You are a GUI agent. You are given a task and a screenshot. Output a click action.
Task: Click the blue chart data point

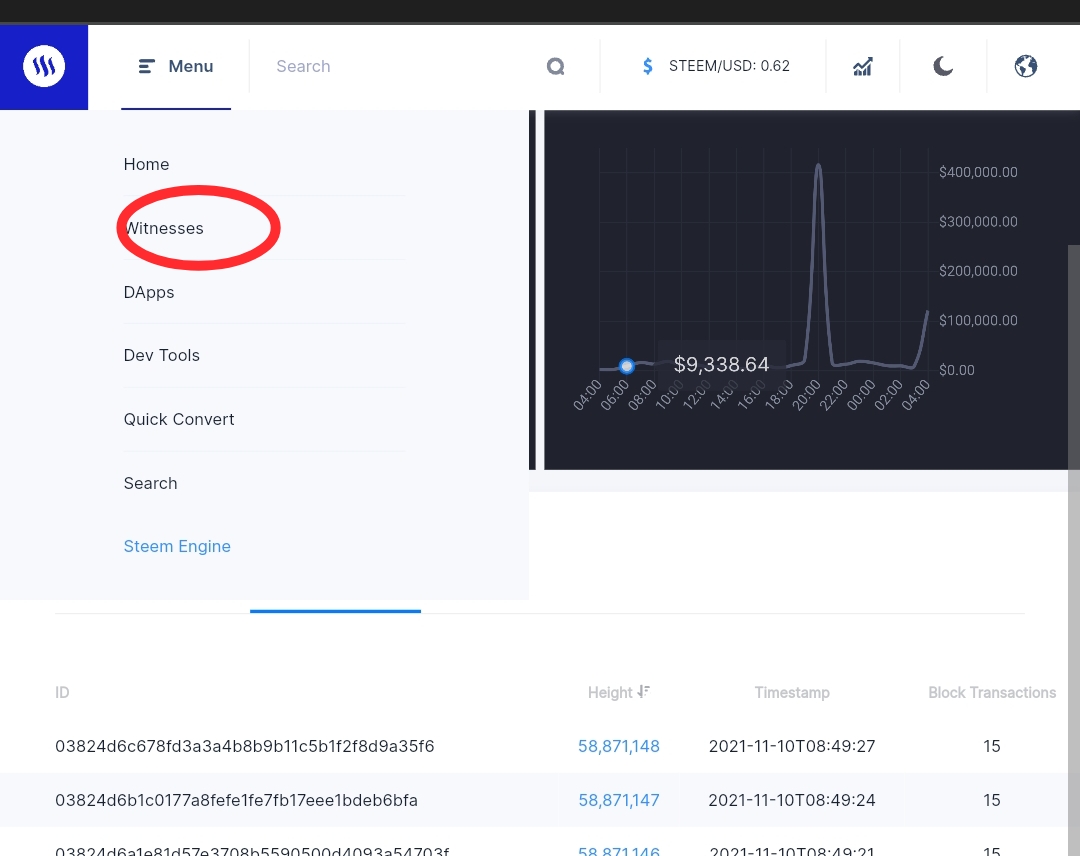point(626,366)
